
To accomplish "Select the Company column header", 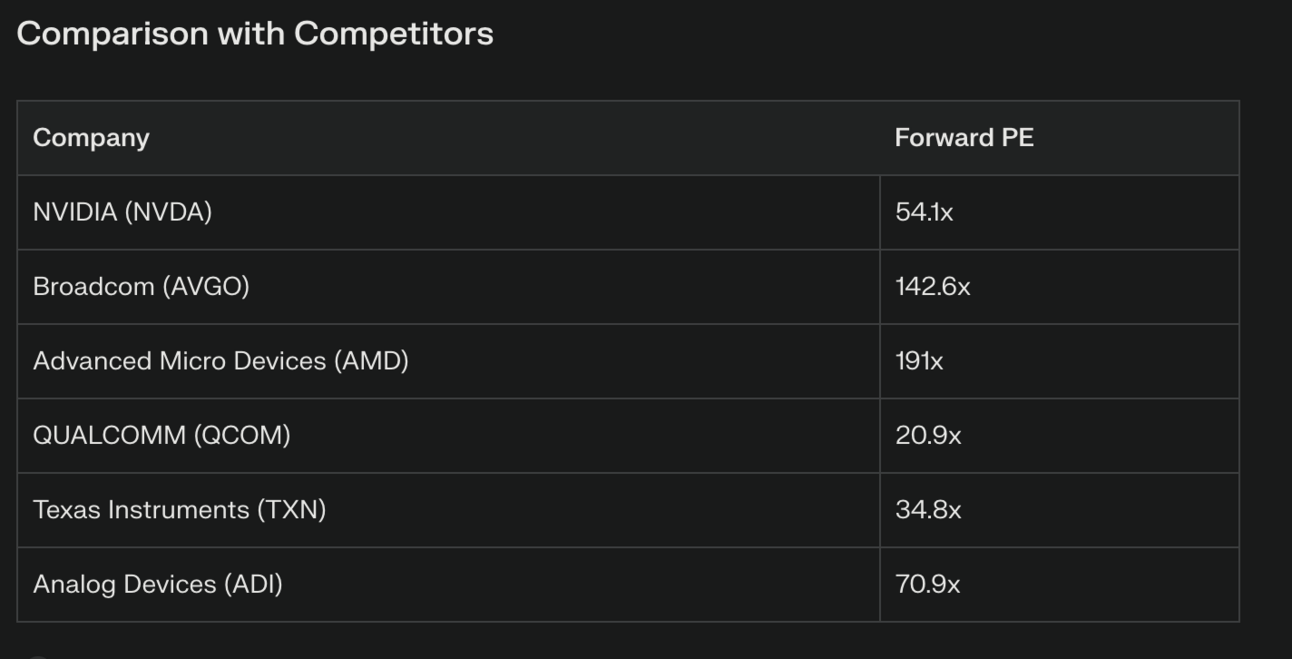I will (x=91, y=138).
